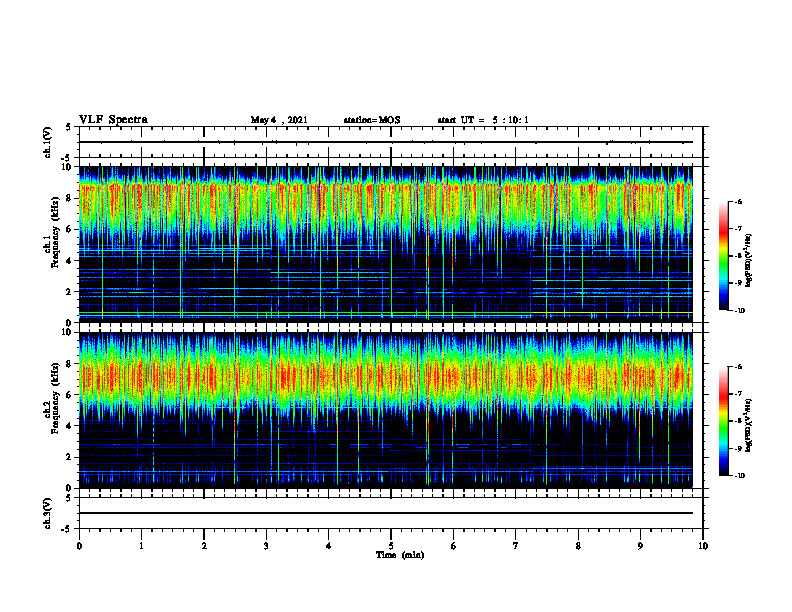Screen dimensions: 792x612
Task: Click time axis tick label '1'
Action: click(x=141, y=546)
